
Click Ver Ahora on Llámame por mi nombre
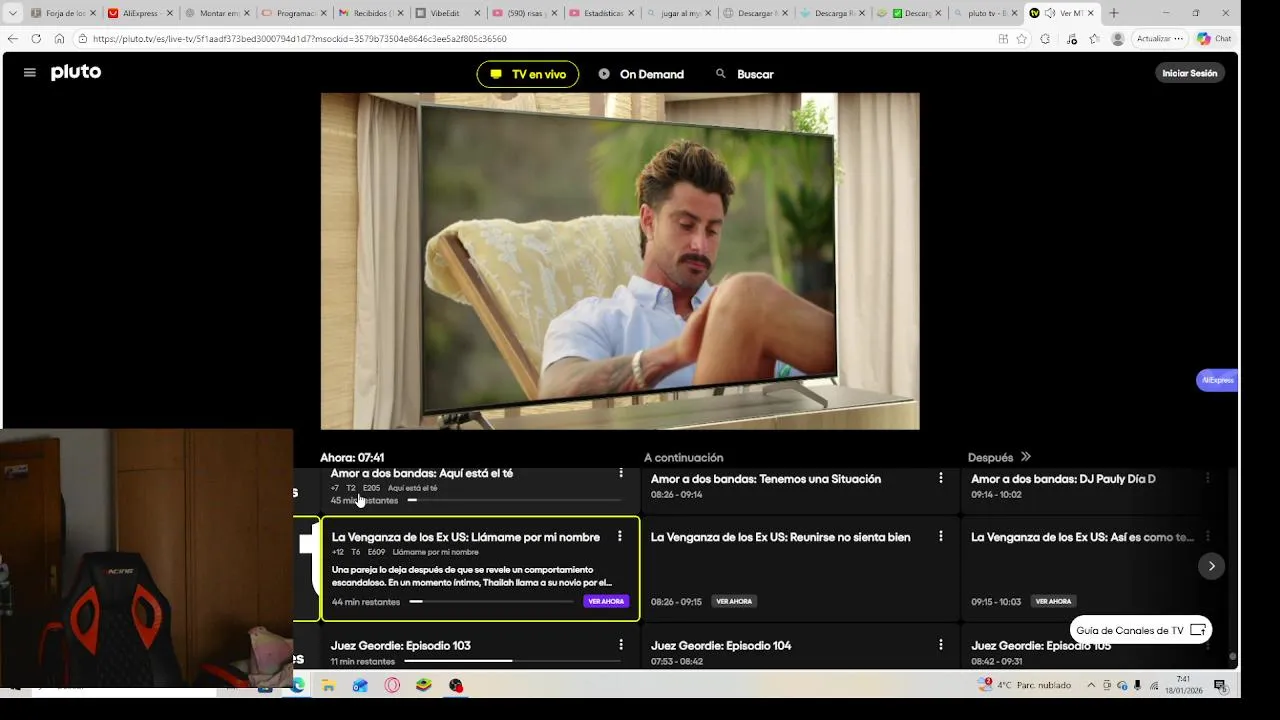click(606, 601)
